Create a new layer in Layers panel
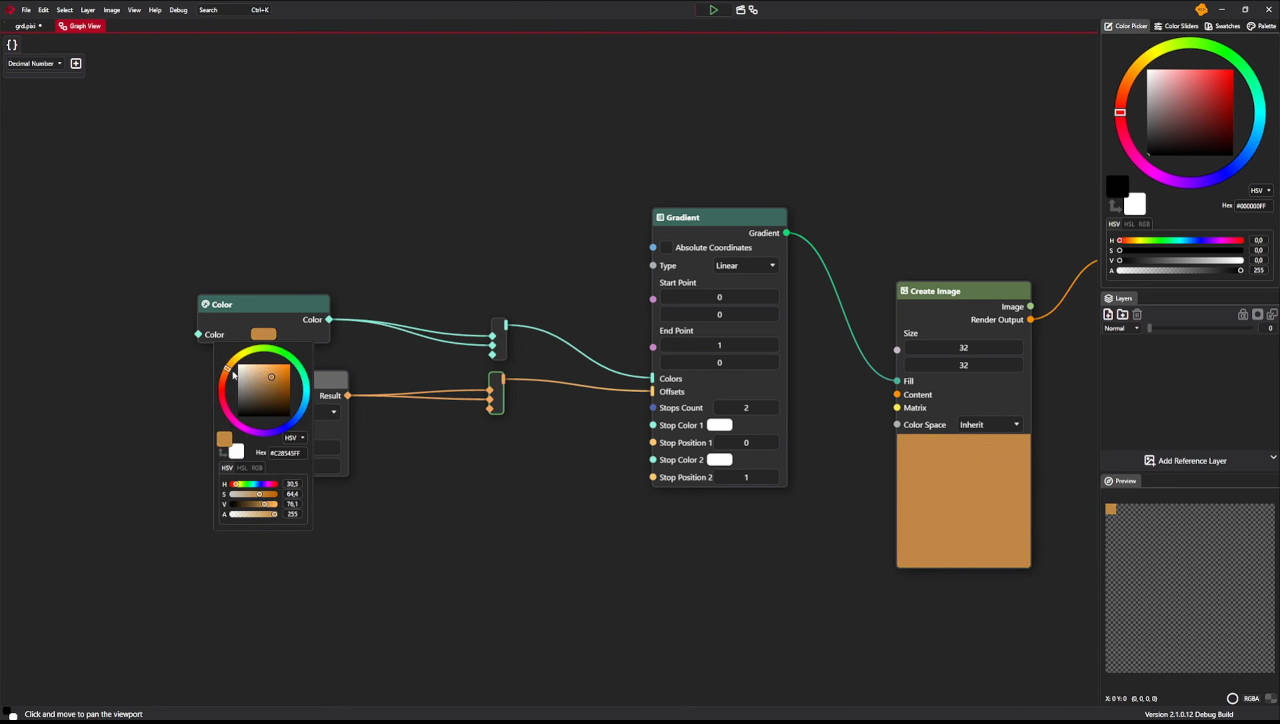Screen dimensions: 1280x724 pos(1108,315)
